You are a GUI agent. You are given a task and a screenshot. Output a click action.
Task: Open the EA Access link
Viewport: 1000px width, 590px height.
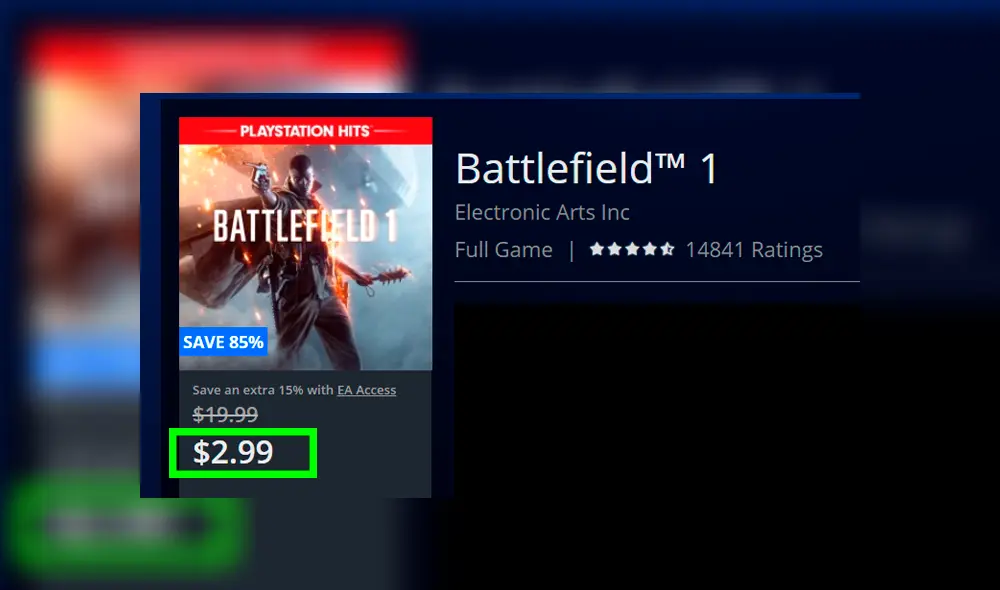[366, 390]
